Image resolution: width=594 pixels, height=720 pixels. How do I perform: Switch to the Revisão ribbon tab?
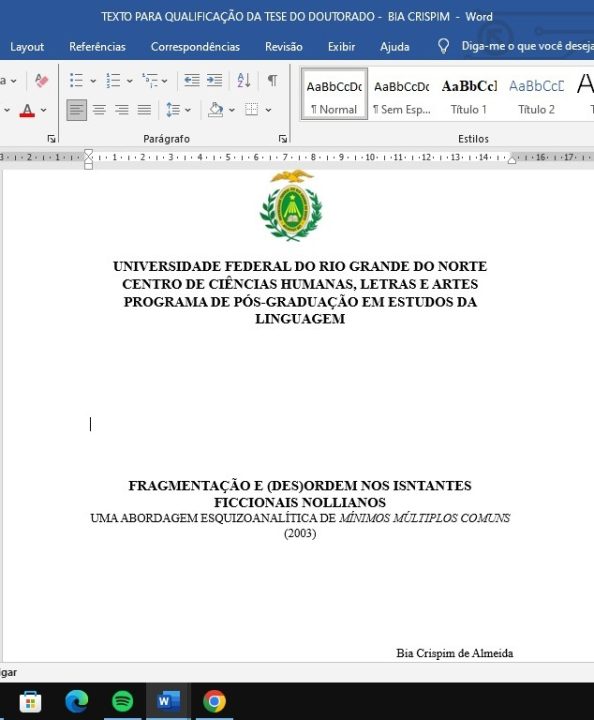[284, 46]
